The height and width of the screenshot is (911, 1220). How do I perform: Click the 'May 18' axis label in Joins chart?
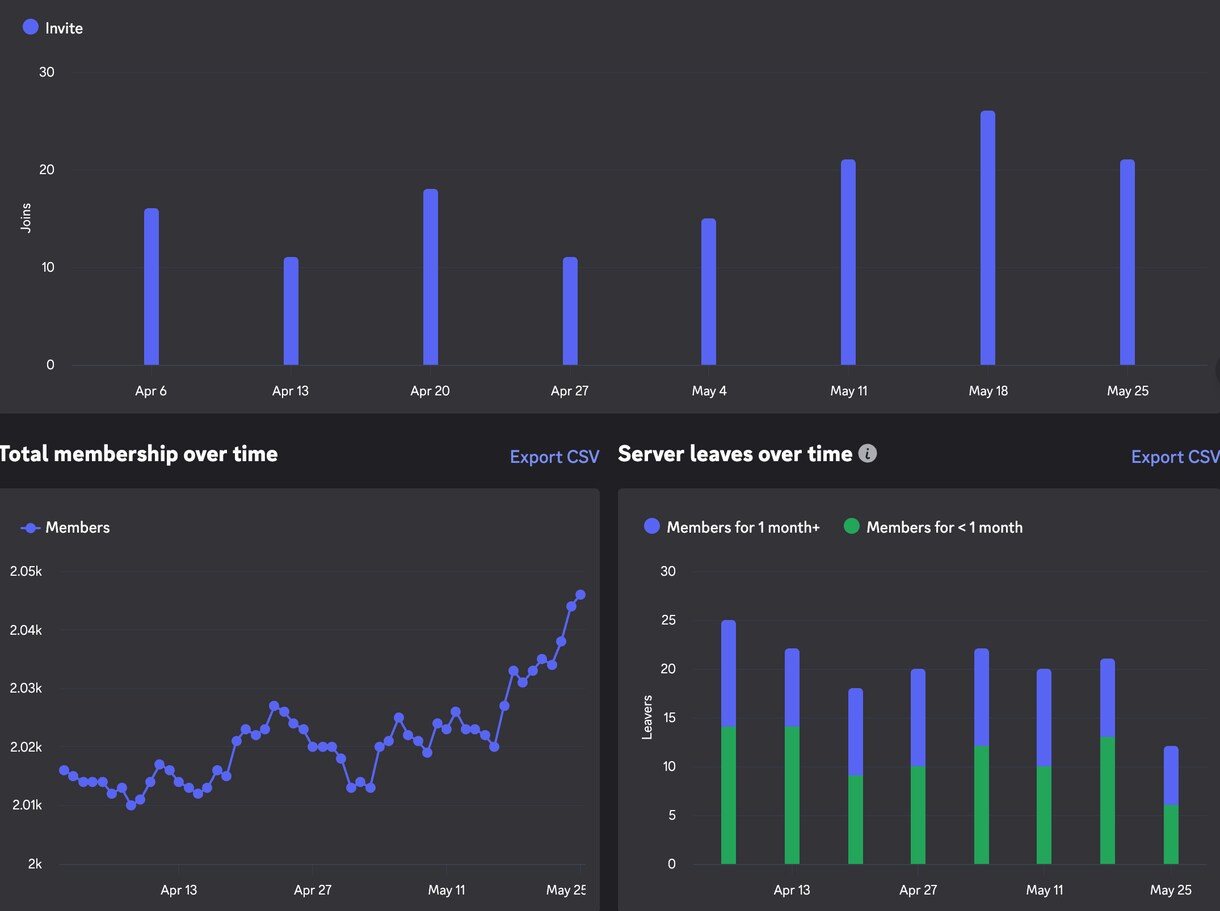[988, 391]
